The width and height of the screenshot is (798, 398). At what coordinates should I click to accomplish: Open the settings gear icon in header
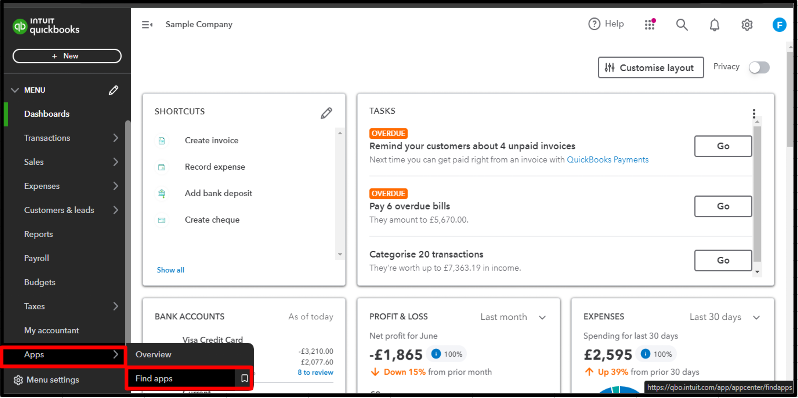(747, 24)
